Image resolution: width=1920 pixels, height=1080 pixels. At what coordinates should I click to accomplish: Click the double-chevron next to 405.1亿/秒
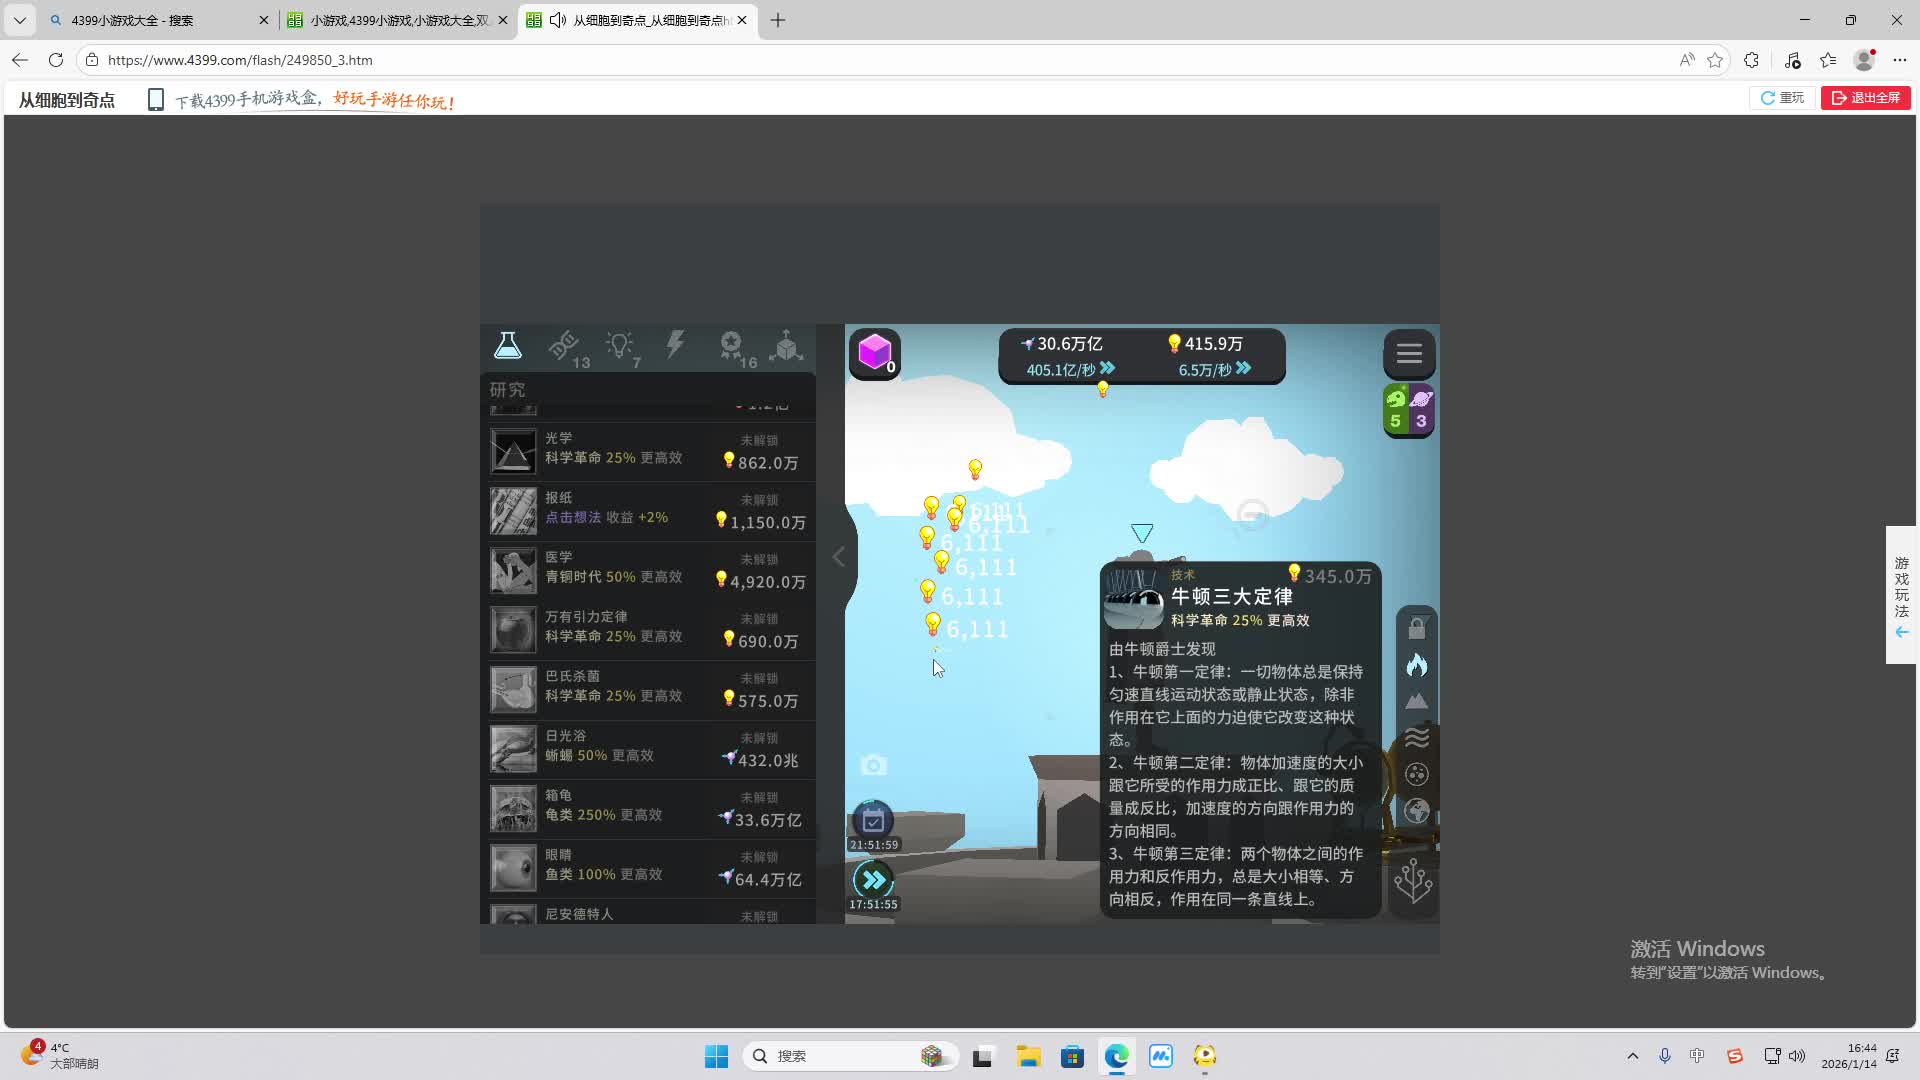(1107, 367)
